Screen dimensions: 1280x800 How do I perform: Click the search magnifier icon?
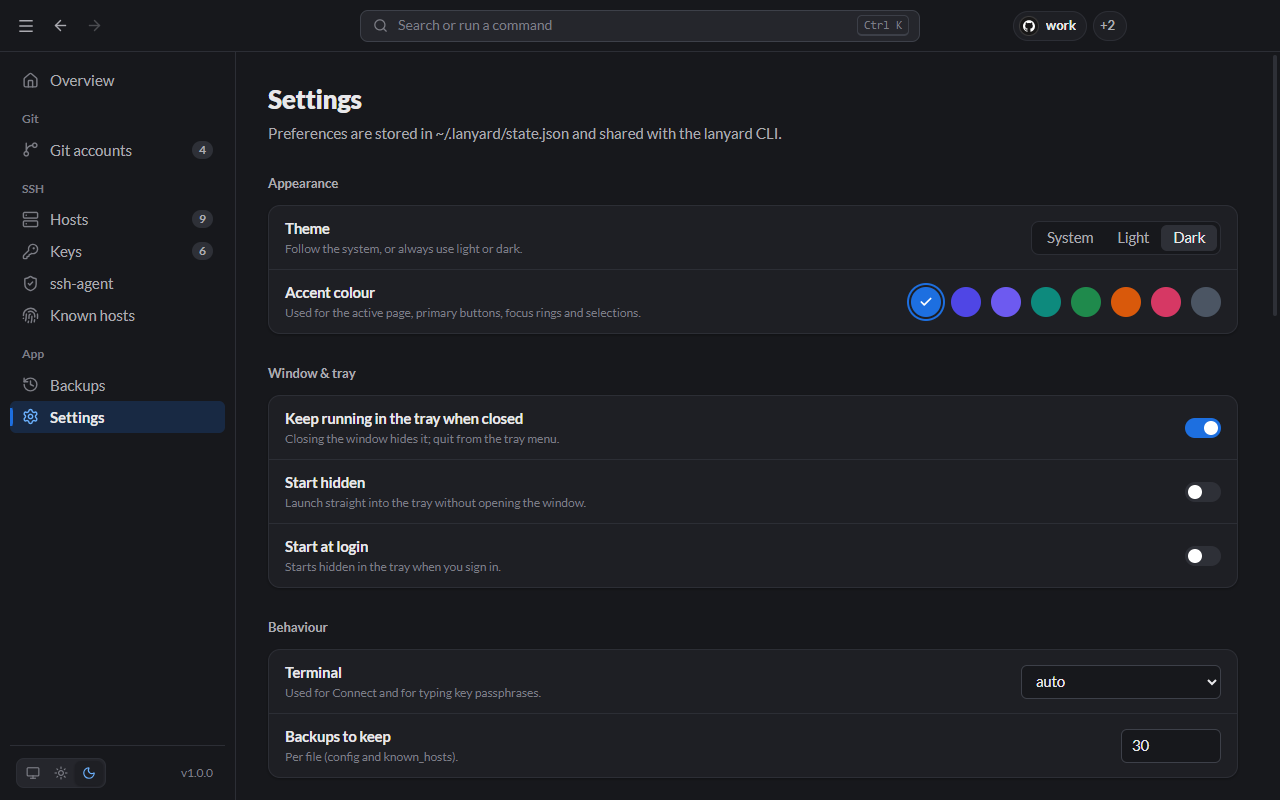(x=381, y=26)
